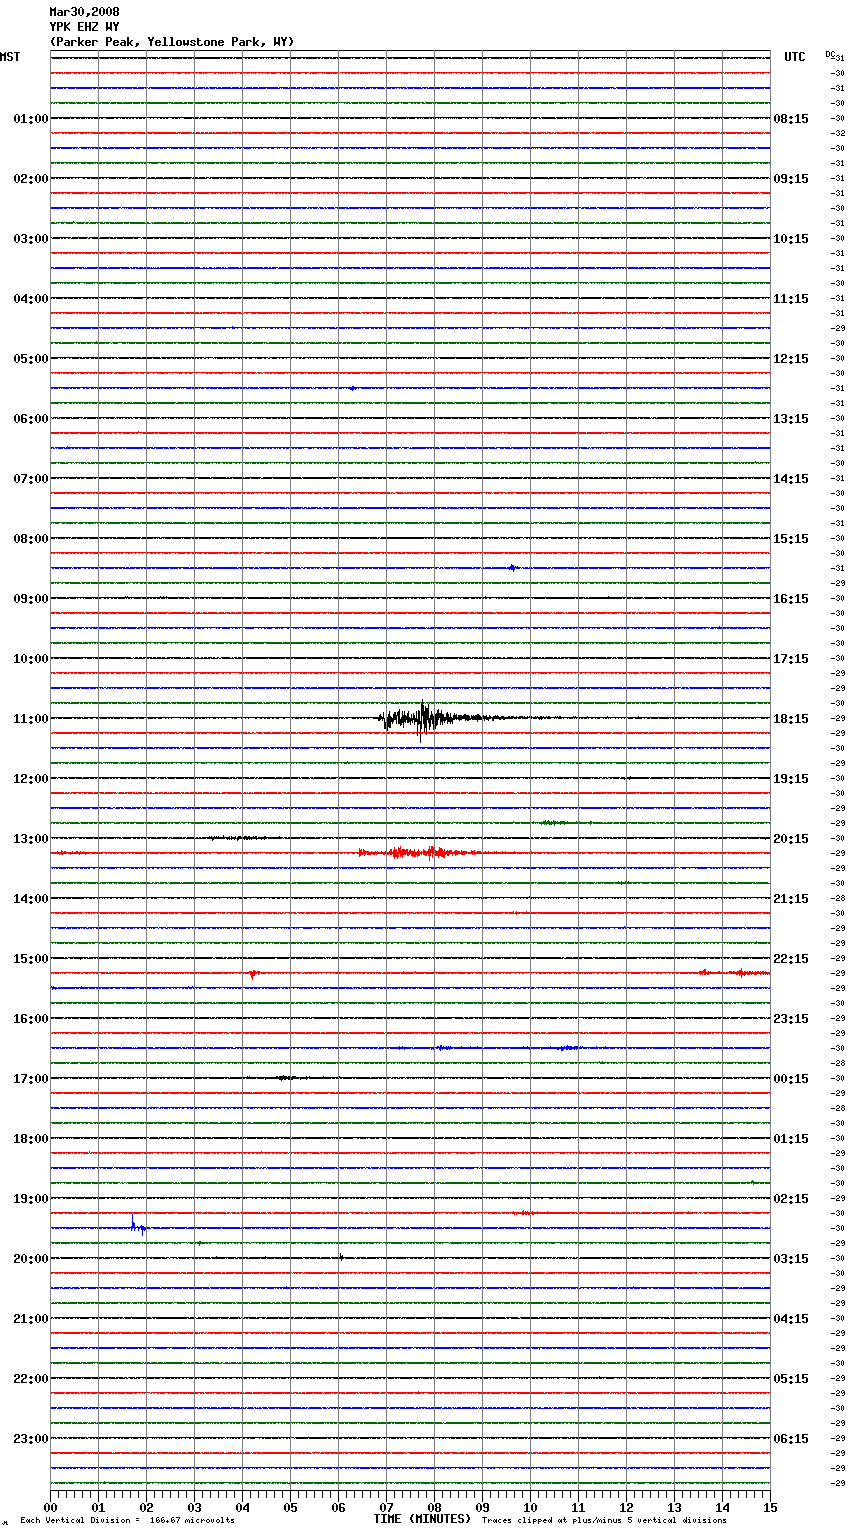
Task: Click the 08:15 UTC time label
Action: coord(791,119)
